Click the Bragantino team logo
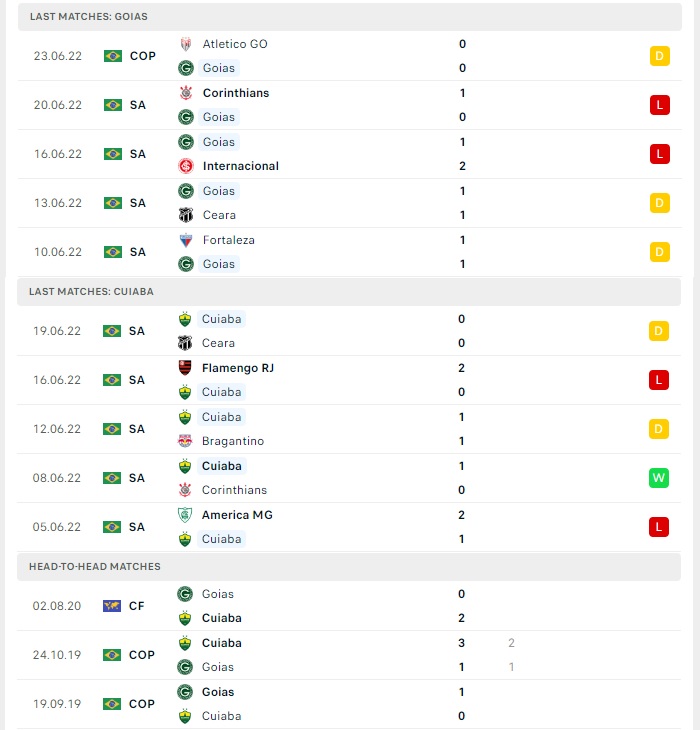Screen dimensions: 700x730 tap(185, 441)
